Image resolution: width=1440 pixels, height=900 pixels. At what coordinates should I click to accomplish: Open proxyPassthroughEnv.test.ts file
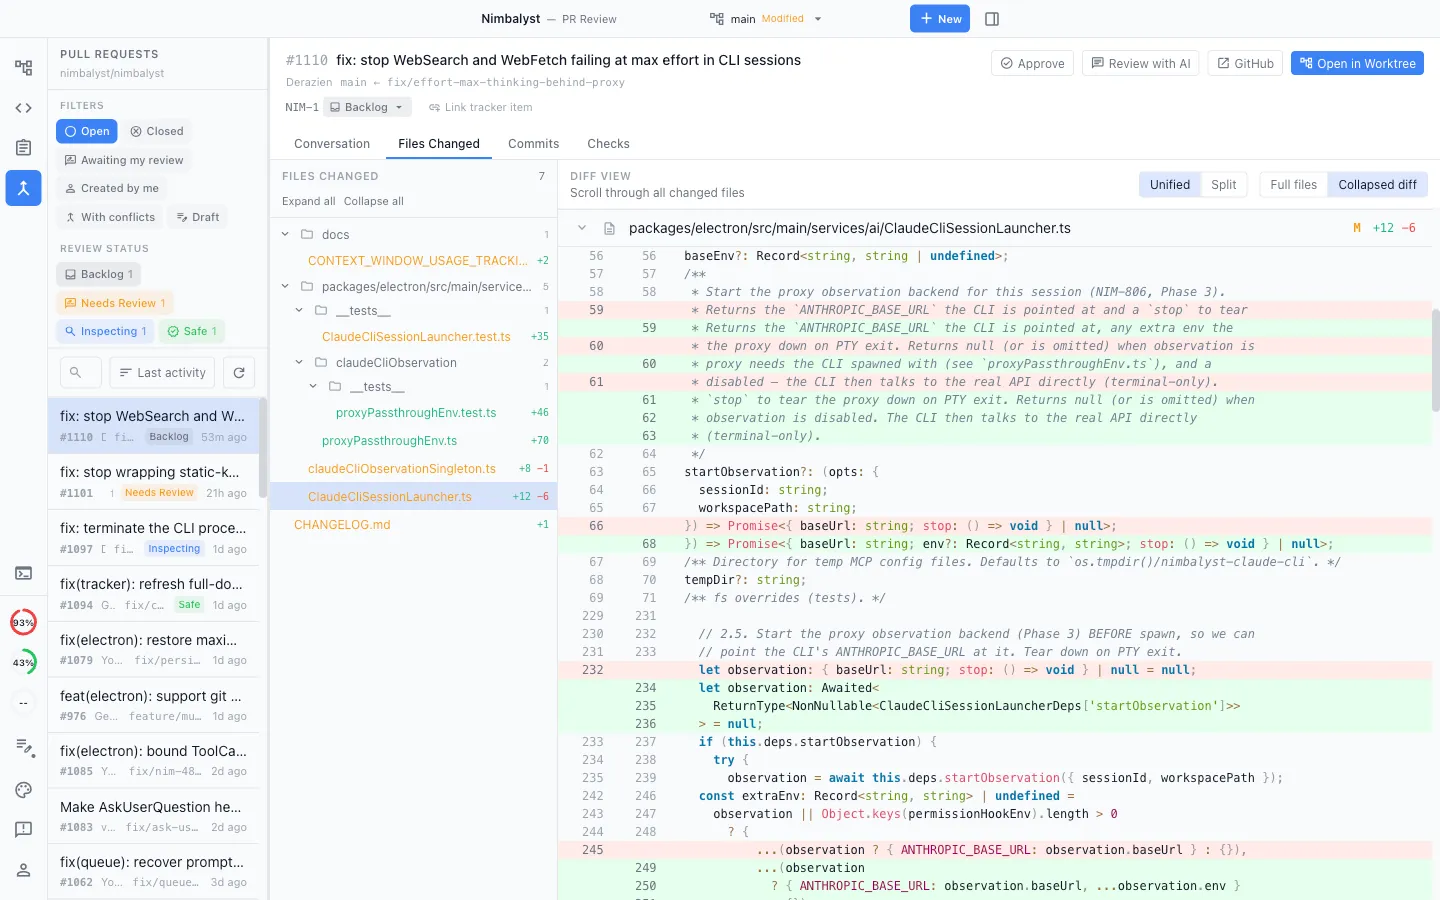(x=413, y=412)
